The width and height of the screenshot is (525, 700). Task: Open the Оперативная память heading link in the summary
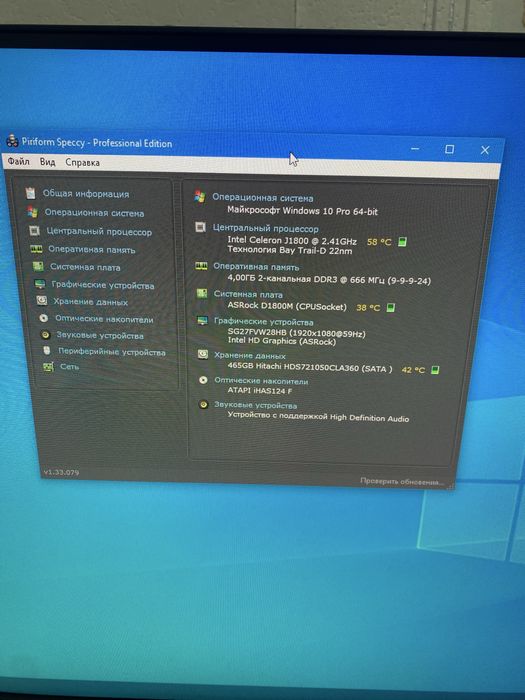click(x=256, y=267)
